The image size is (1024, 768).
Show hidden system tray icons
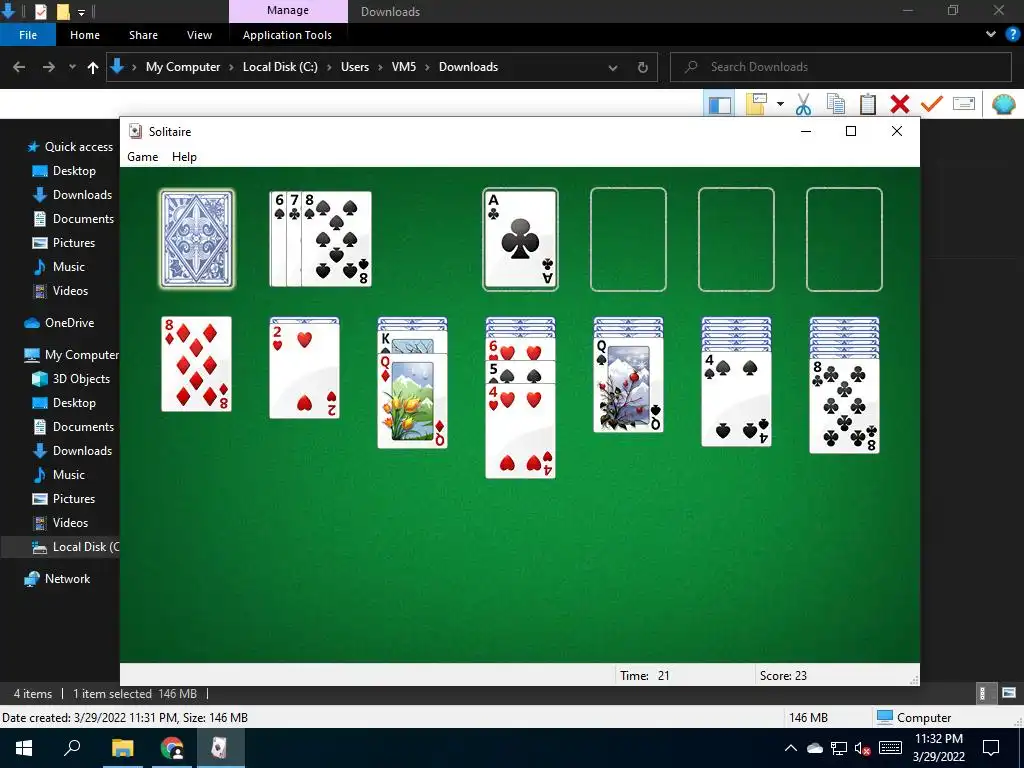coord(790,748)
